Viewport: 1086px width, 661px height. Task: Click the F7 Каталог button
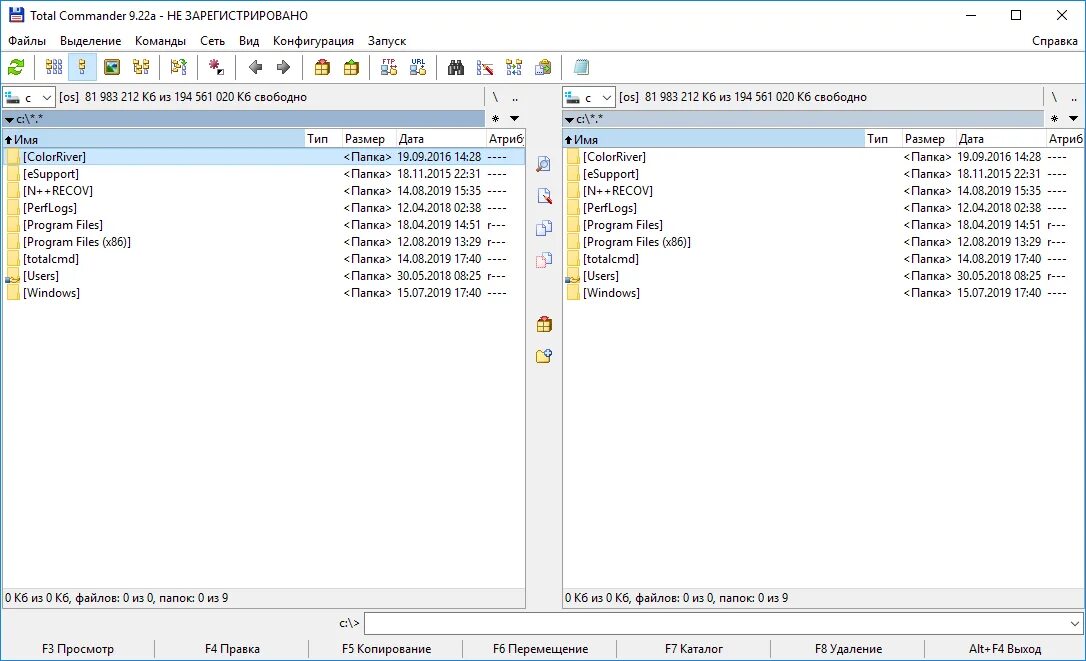click(694, 649)
